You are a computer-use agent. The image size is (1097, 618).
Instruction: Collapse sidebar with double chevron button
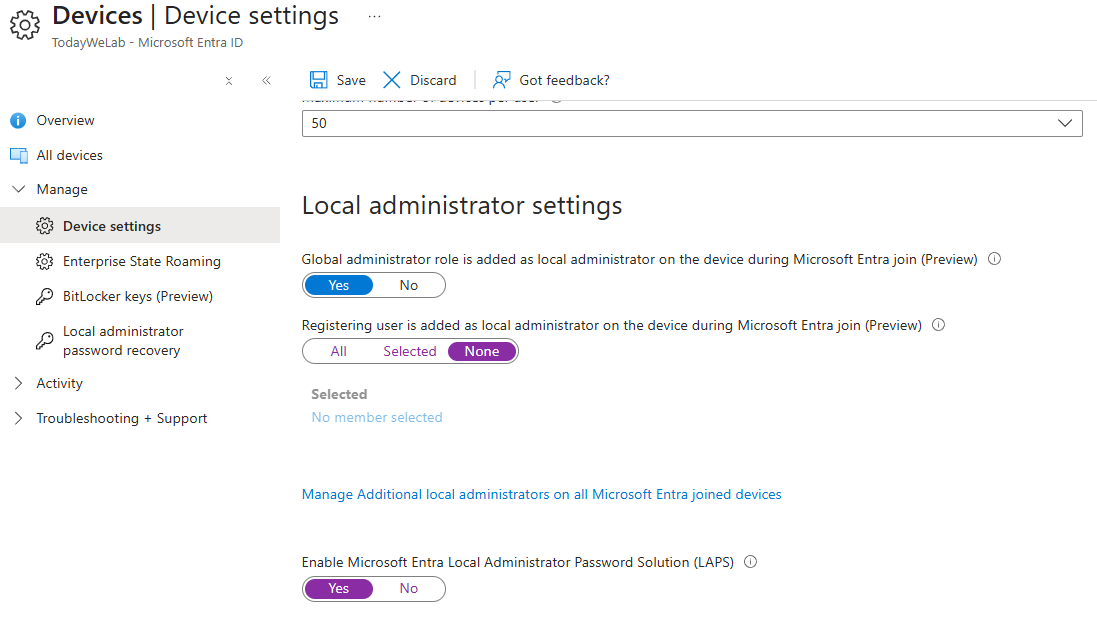click(x=266, y=81)
